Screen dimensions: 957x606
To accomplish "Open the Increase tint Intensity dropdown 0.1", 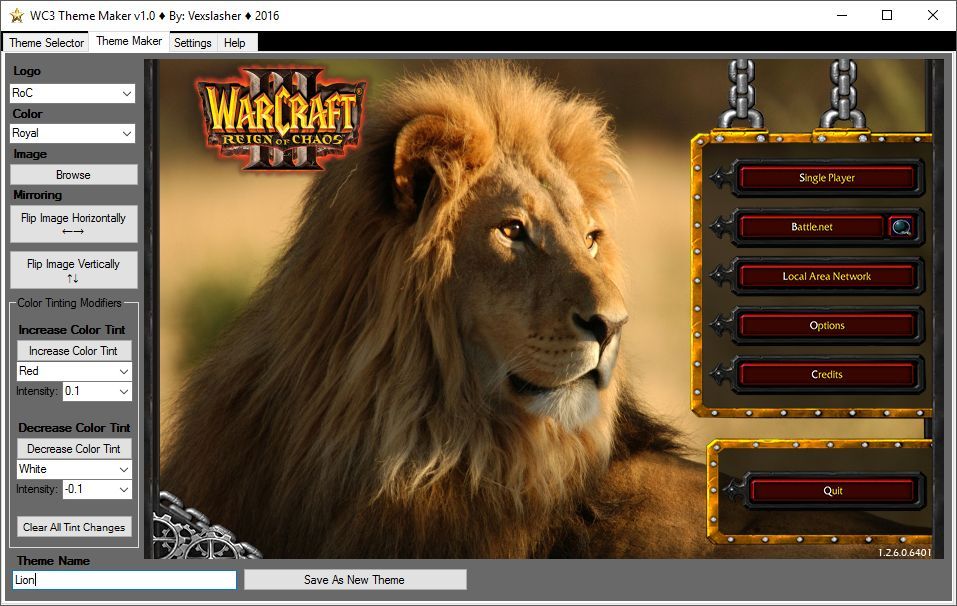I will 97,391.
